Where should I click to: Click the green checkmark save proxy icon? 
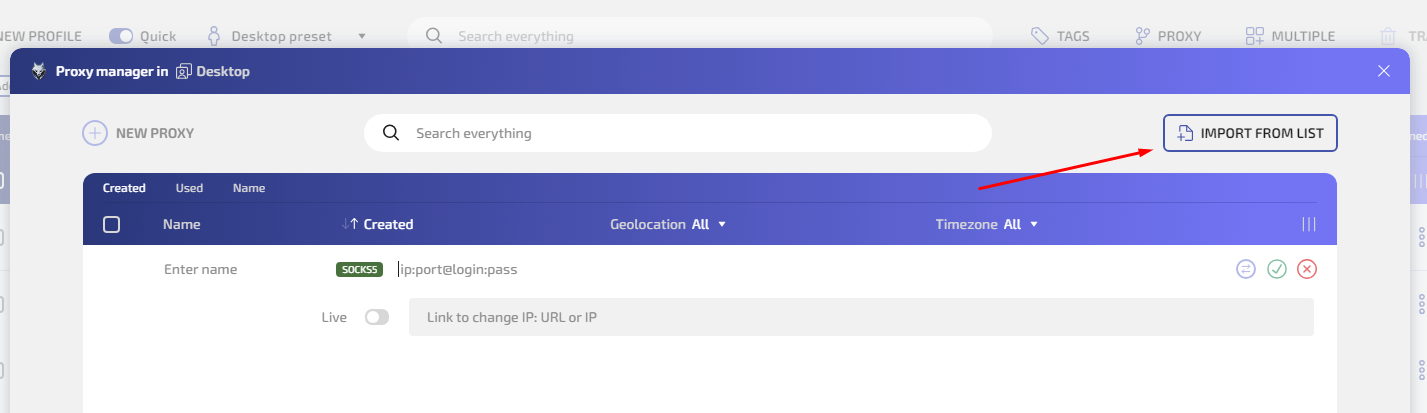point(1276,269)
